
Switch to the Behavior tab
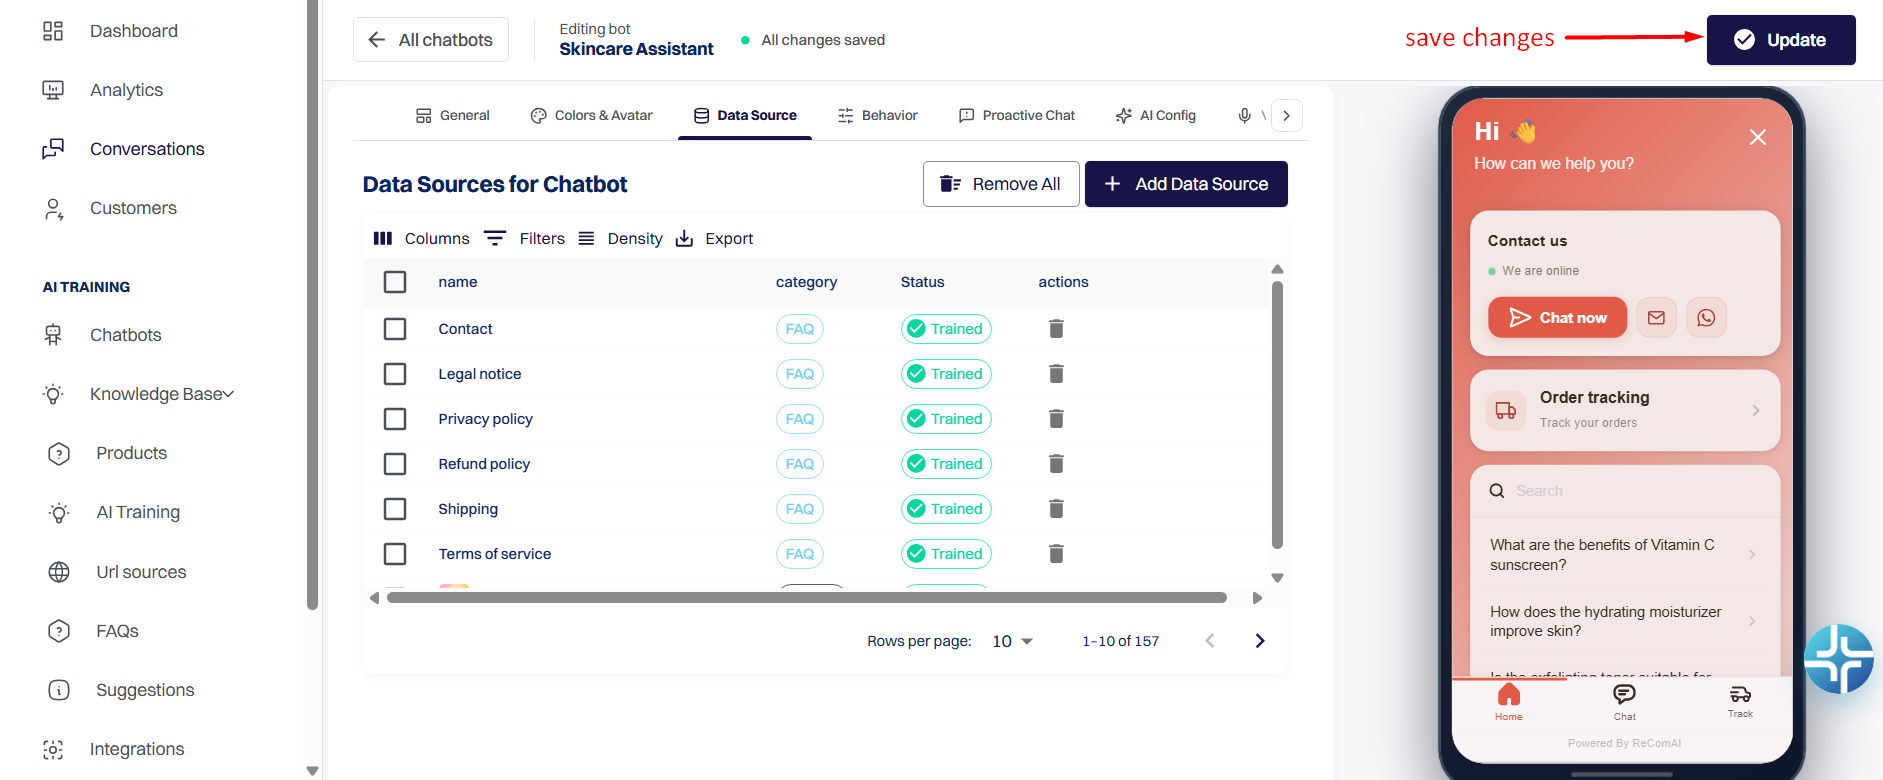(878, 116)
